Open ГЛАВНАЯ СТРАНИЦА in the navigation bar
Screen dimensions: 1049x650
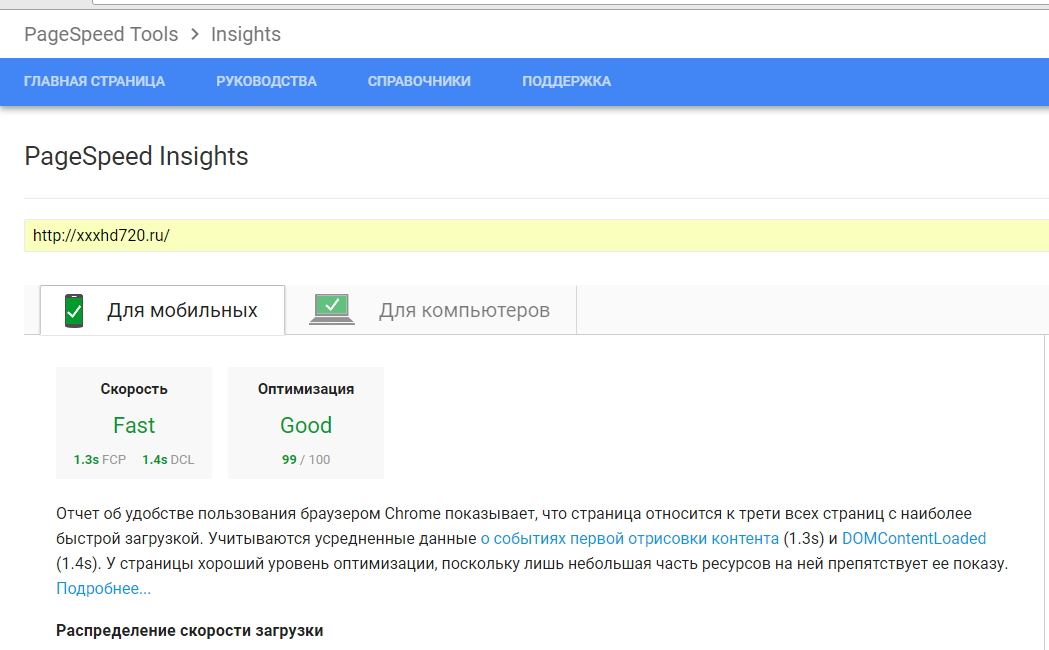94,81
